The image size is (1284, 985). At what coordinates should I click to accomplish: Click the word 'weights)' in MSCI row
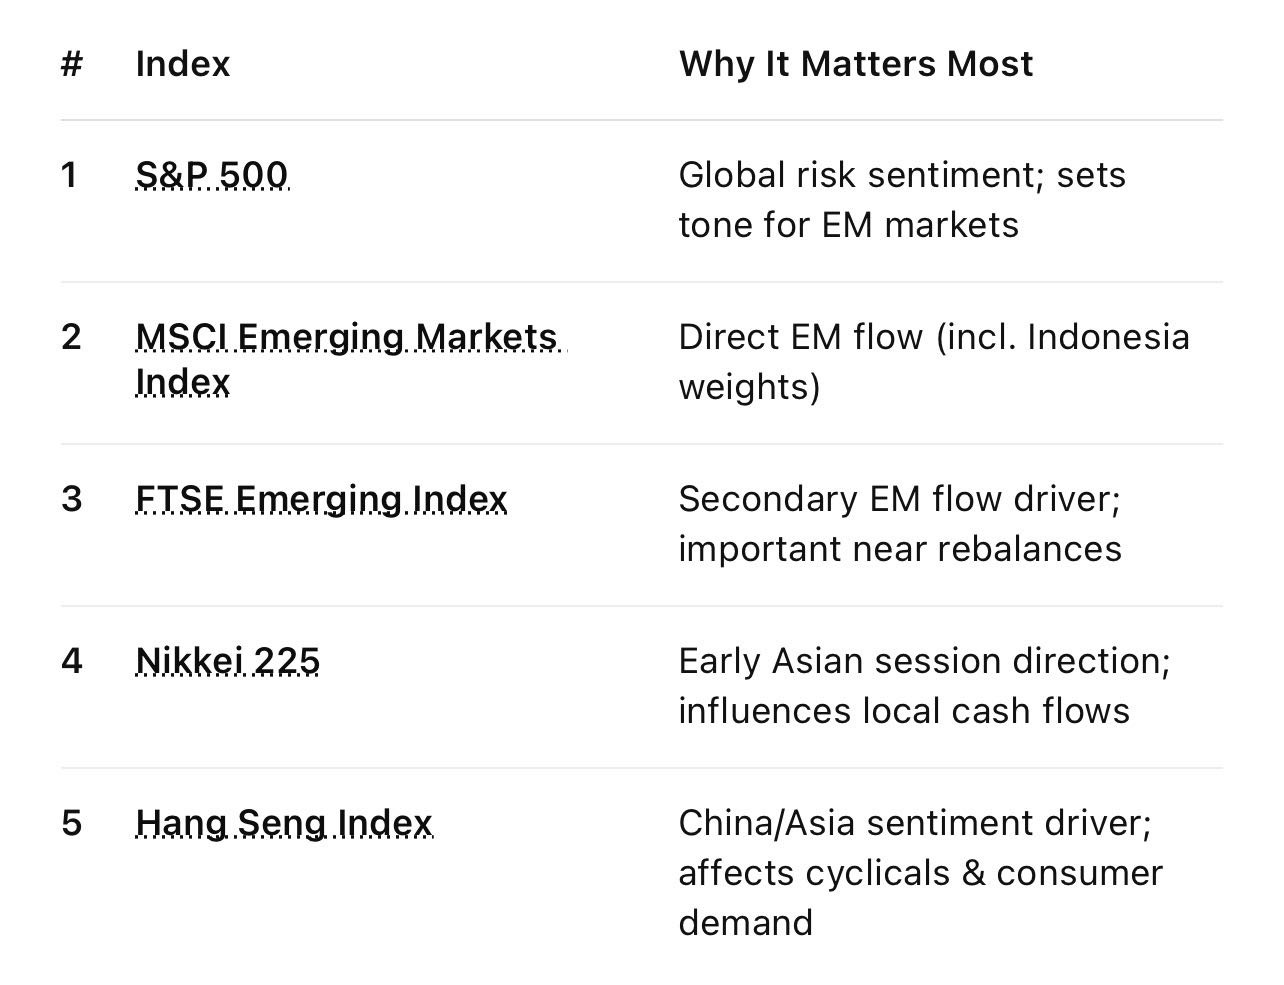pyautogui.click(x=749, y=387)
